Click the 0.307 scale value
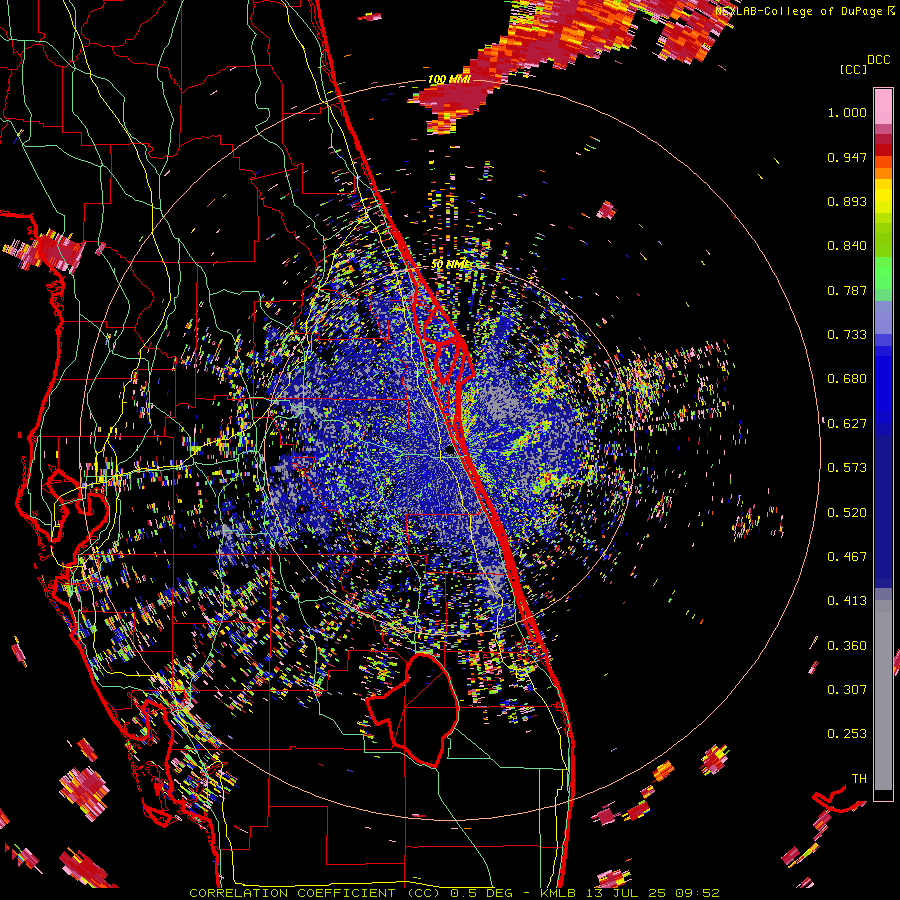The height and width of the screenshot is (900, 900). [847, 690]
